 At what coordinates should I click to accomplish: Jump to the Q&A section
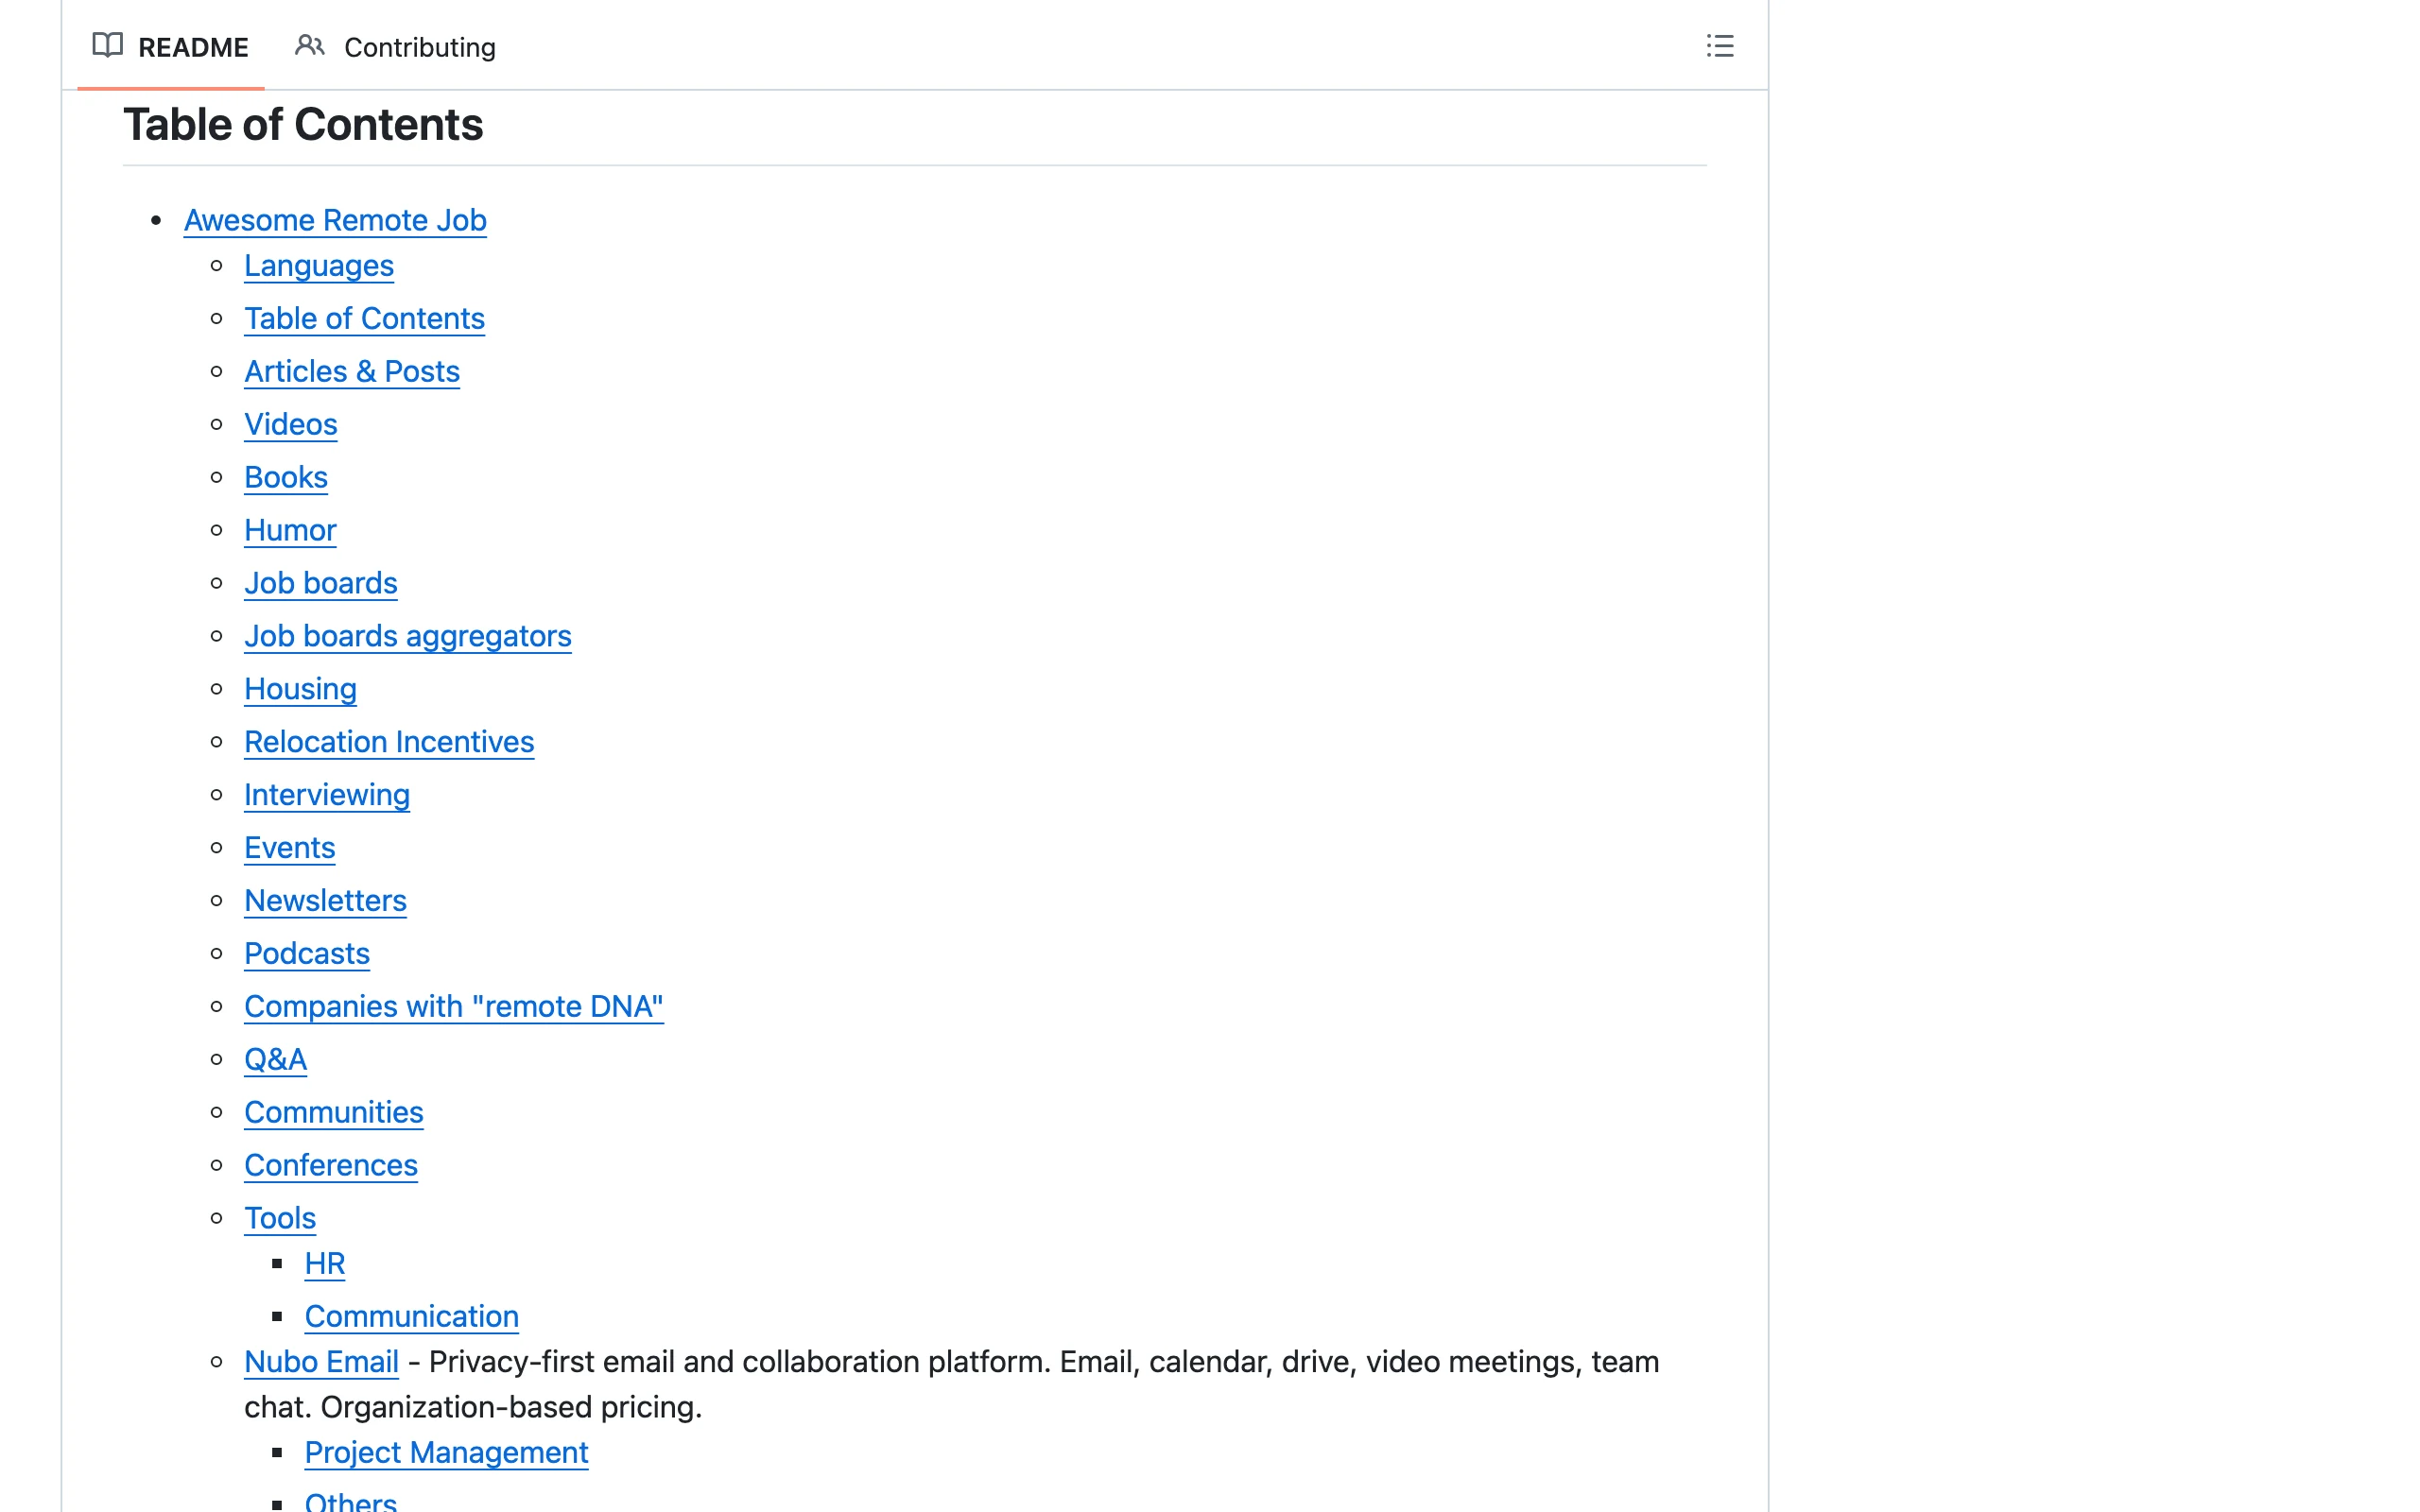[275, 1061]
